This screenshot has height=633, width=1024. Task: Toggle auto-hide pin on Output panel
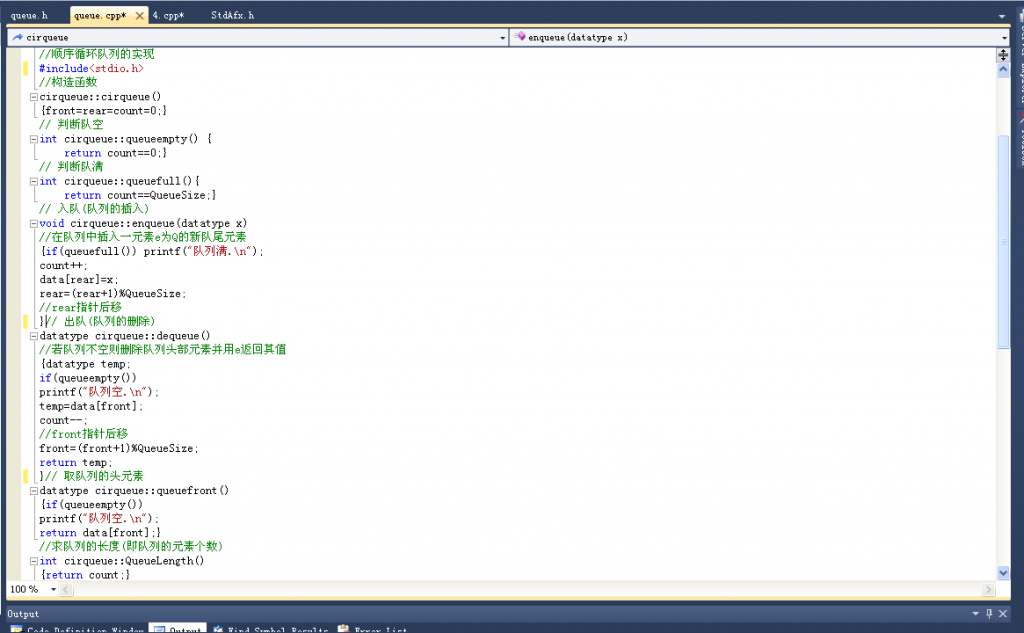point(989,613)
